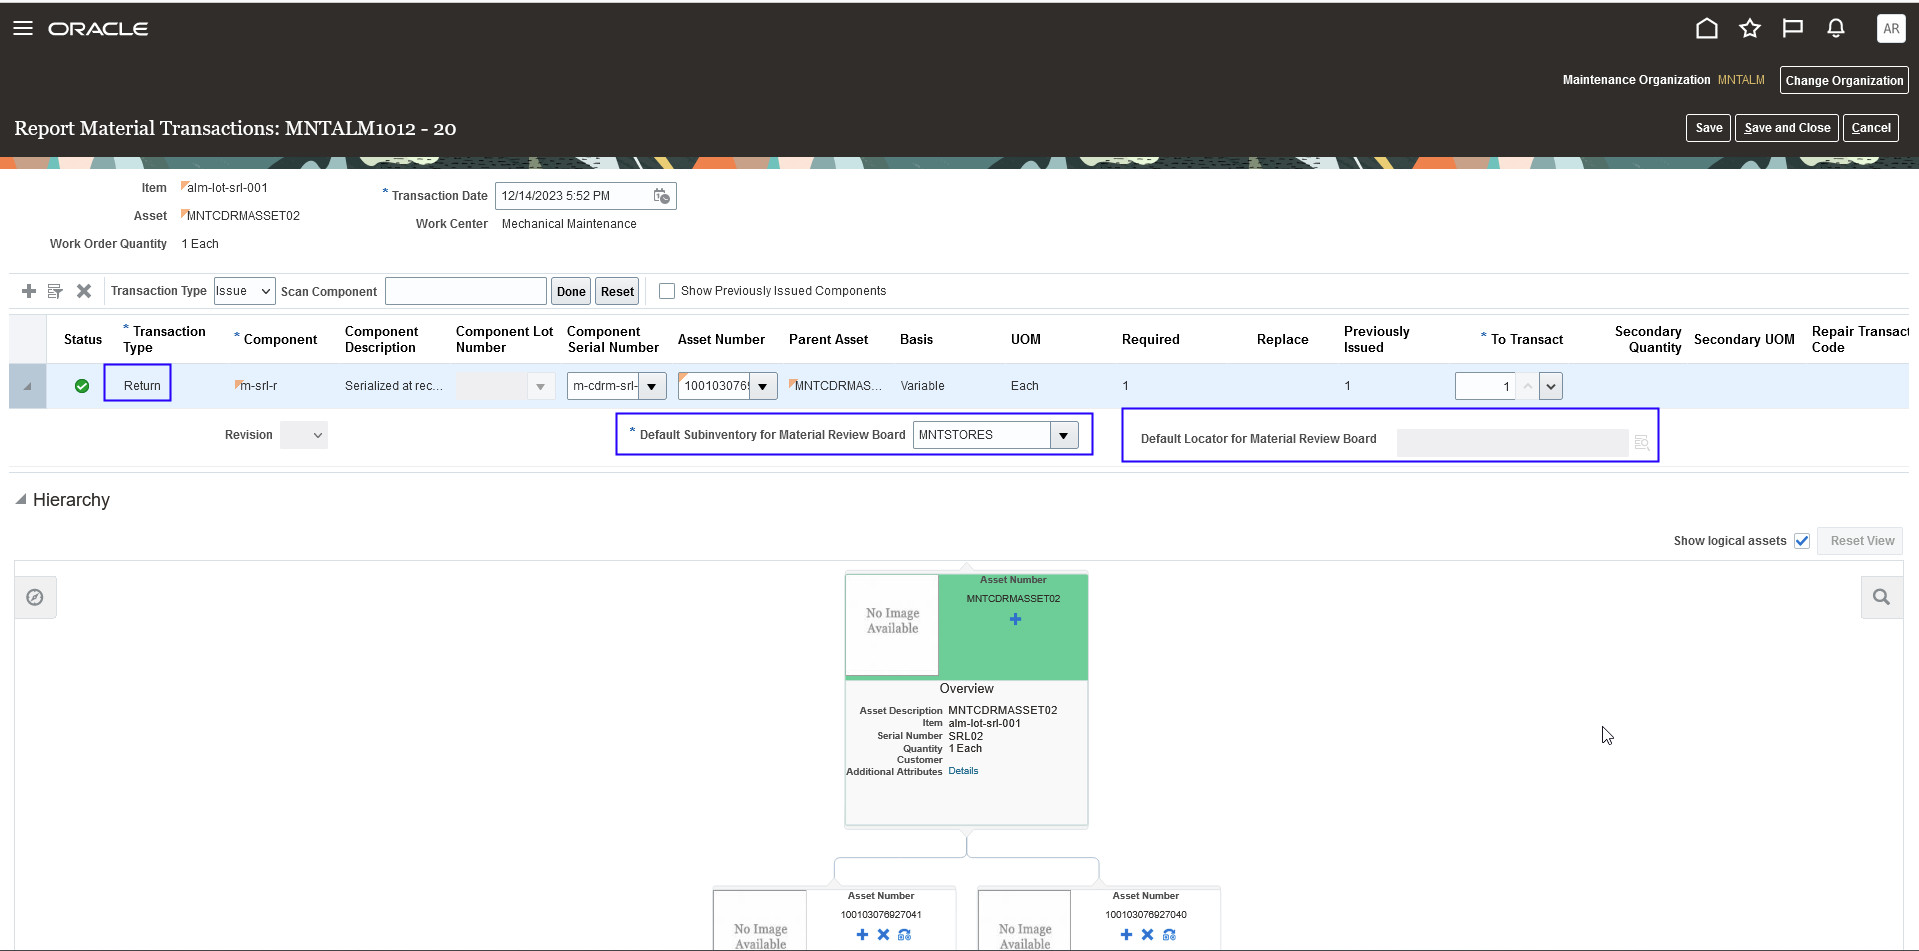Open the Transaction Type dropdown

coord(244,291)
